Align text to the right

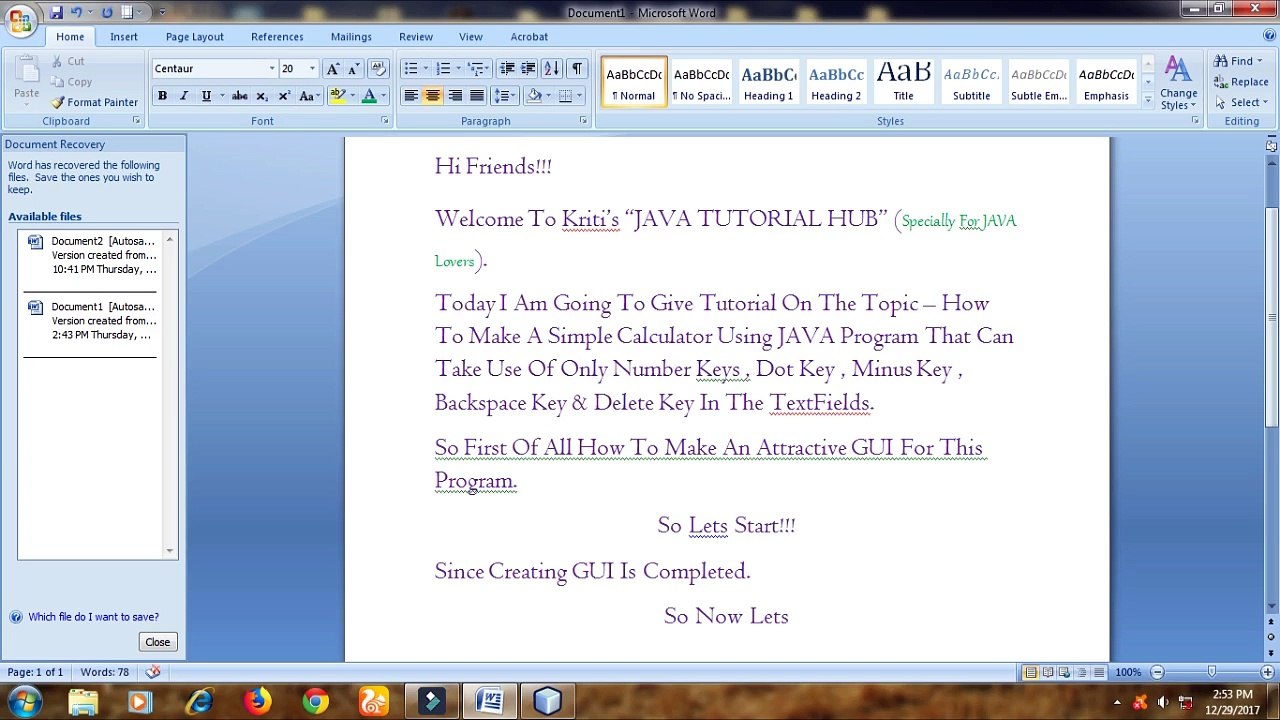(x=455, y=96)
